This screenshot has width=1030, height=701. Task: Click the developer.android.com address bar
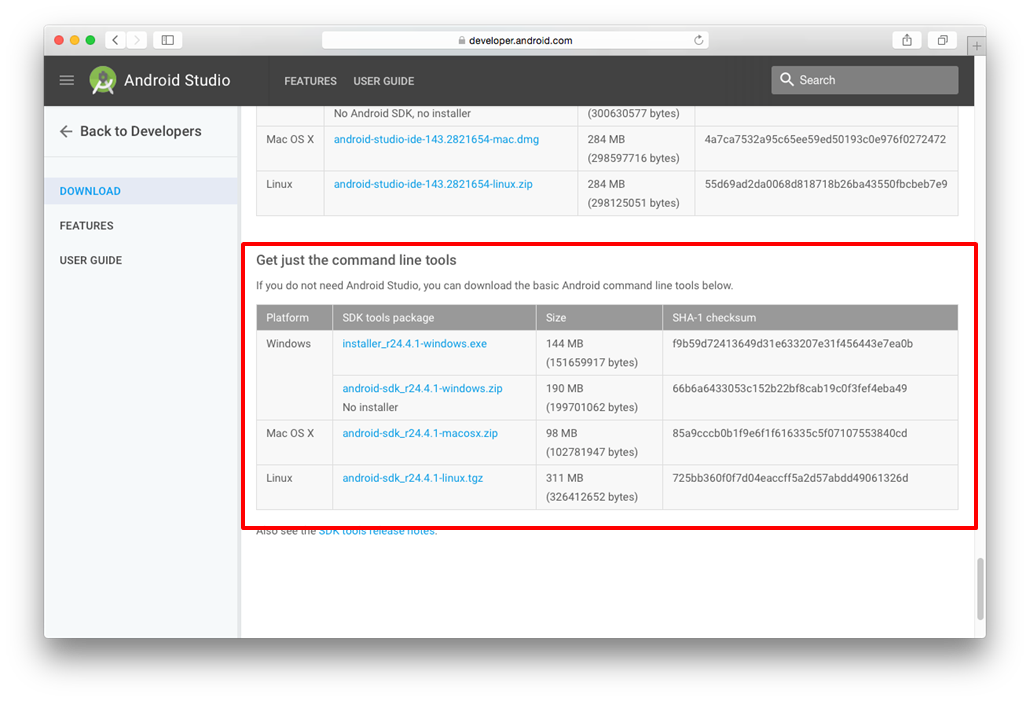point(515,40)
